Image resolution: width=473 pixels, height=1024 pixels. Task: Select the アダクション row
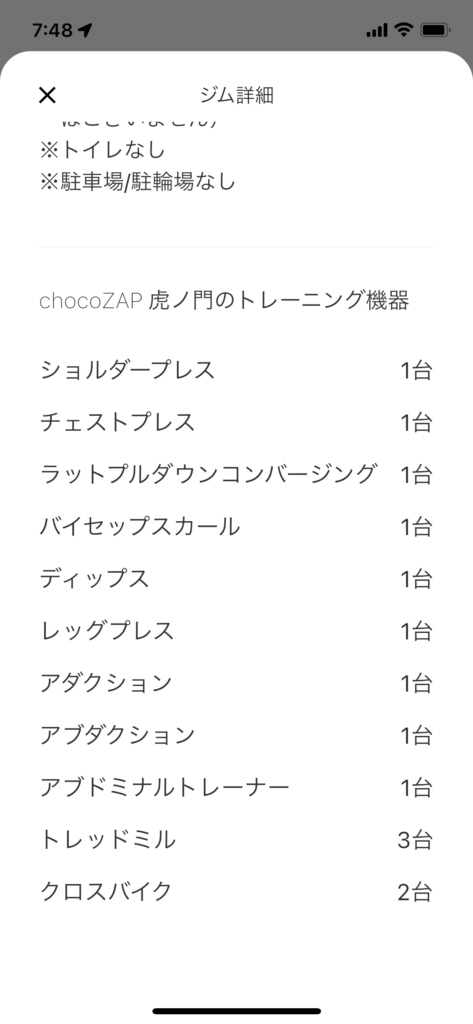click(x=236, y=684)
